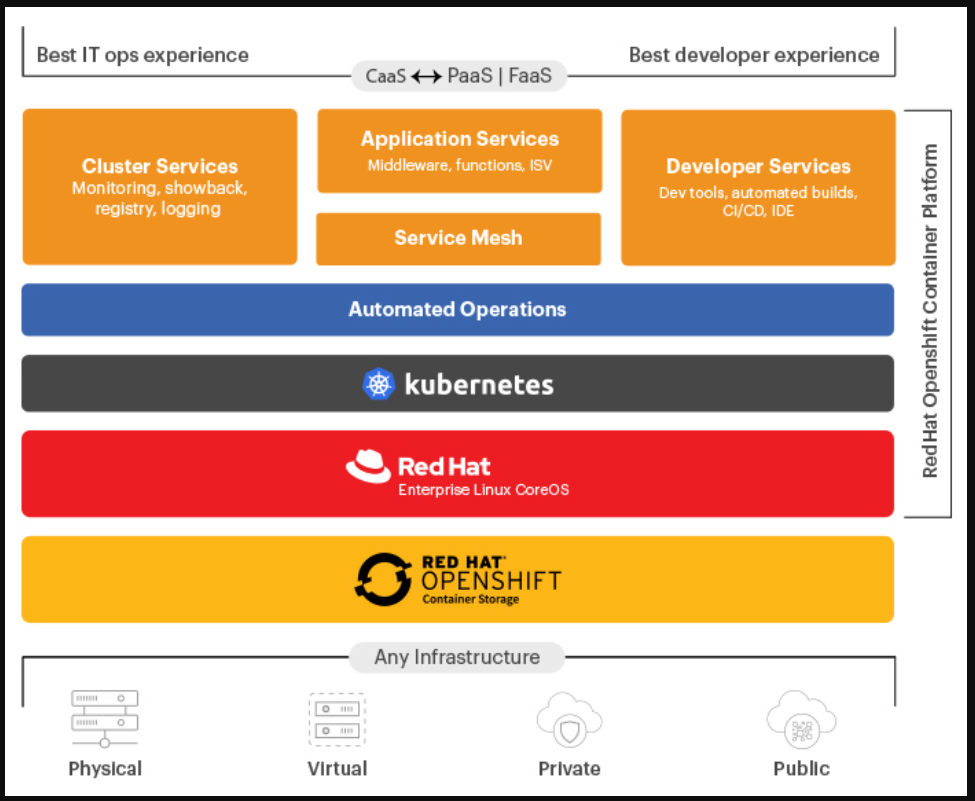The height and width of the screenshot is (801, 975).
Task: Select the Physical server rack icon
Action: coord(104,718)
